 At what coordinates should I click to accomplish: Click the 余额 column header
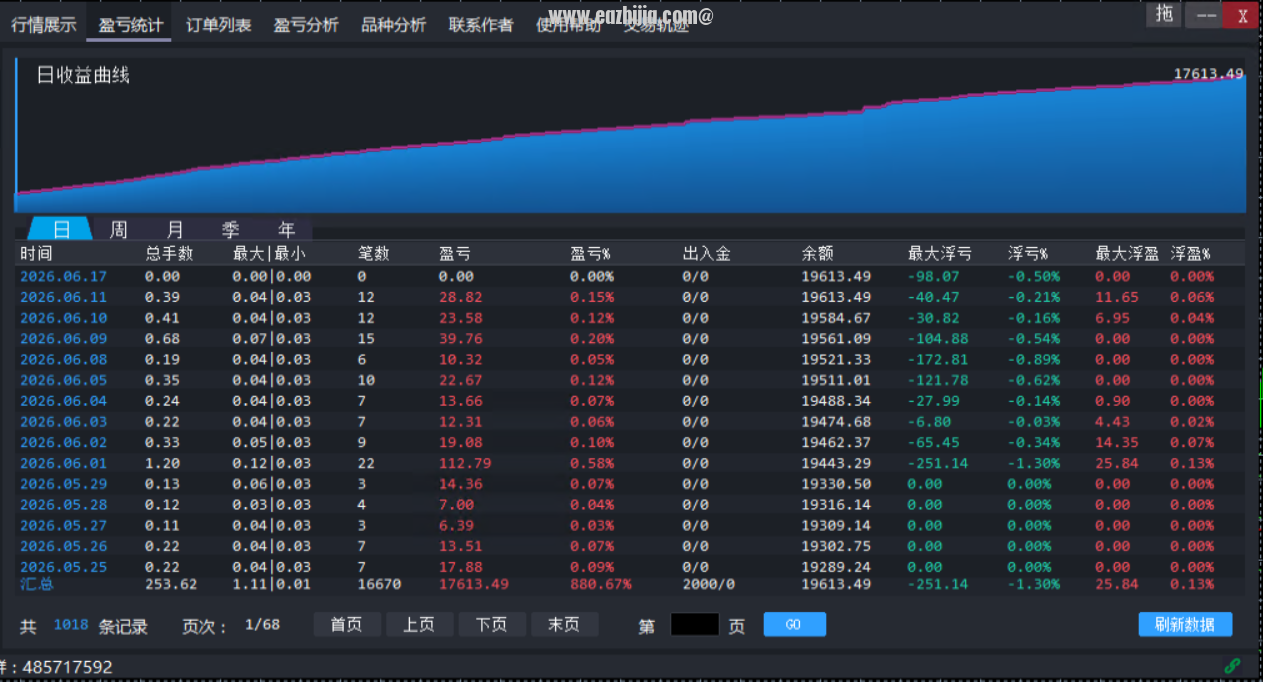pyautogui.click(x=817, y=254)
